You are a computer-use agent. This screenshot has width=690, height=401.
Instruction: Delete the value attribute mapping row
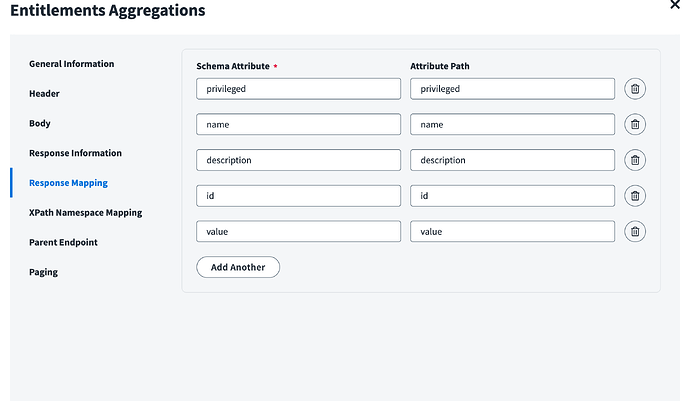pos(634,232)
